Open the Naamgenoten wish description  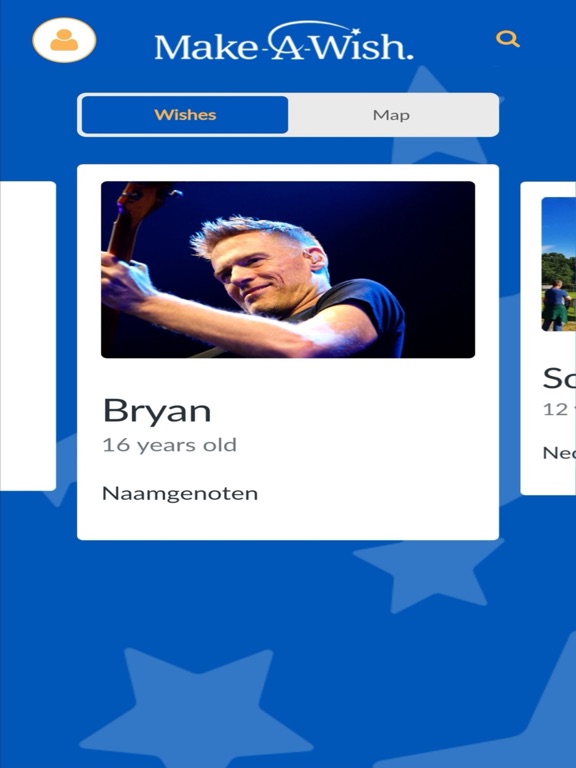pyautogui.click(x=180, y=493)
